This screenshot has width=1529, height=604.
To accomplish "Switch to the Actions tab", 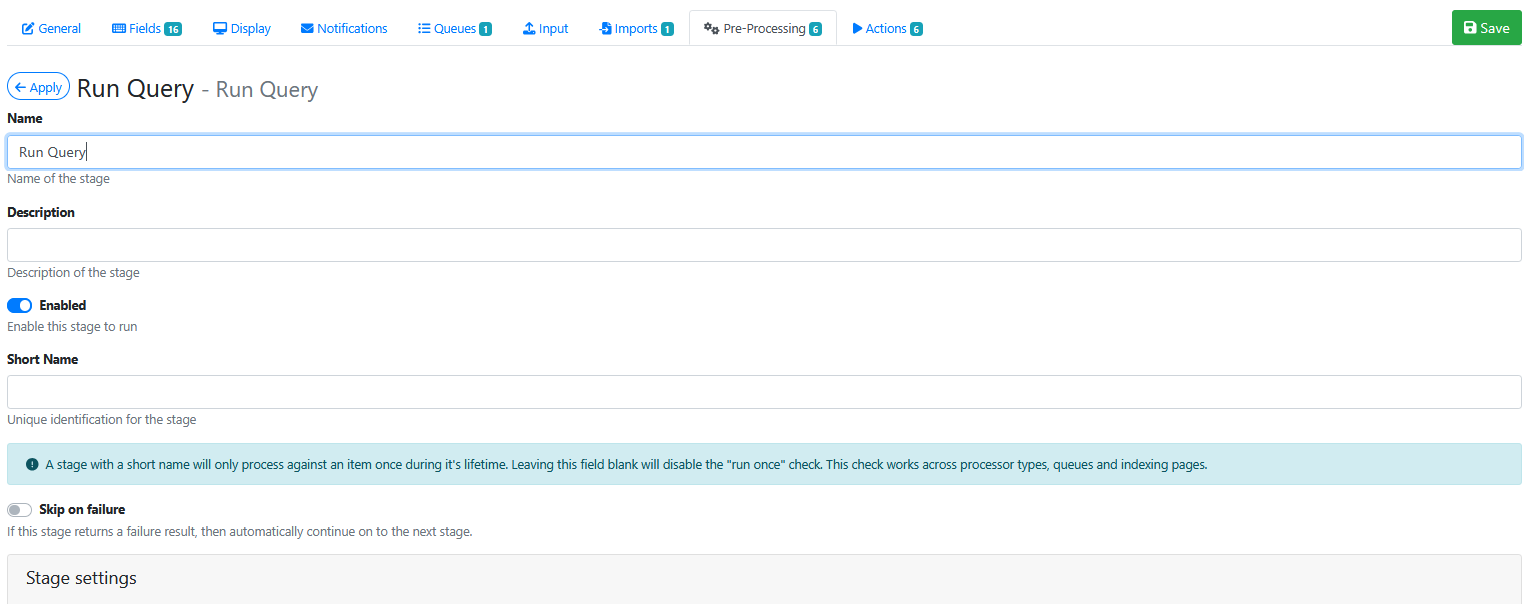I will 886,29.
